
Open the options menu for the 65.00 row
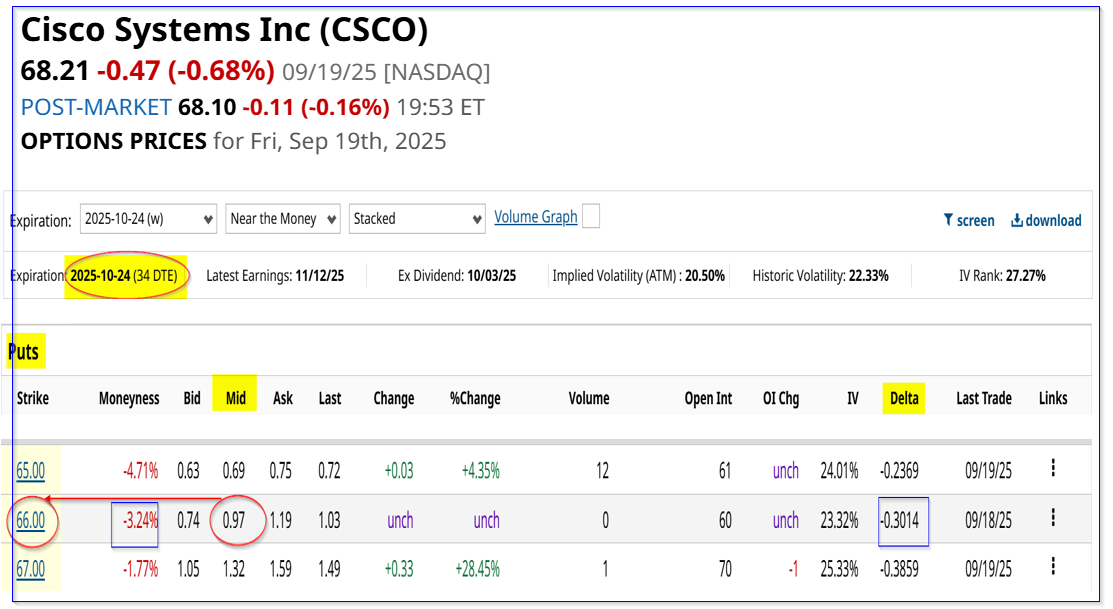point(1053,468)
